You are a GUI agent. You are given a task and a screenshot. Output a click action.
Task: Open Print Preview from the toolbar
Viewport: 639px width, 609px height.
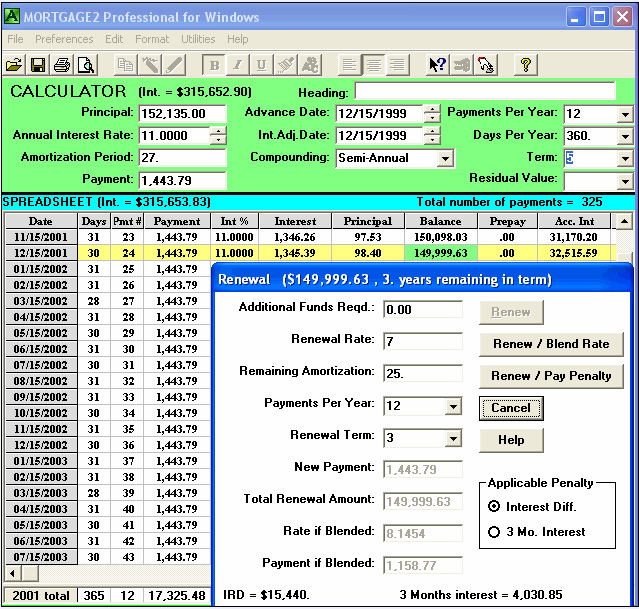point(86,65)
